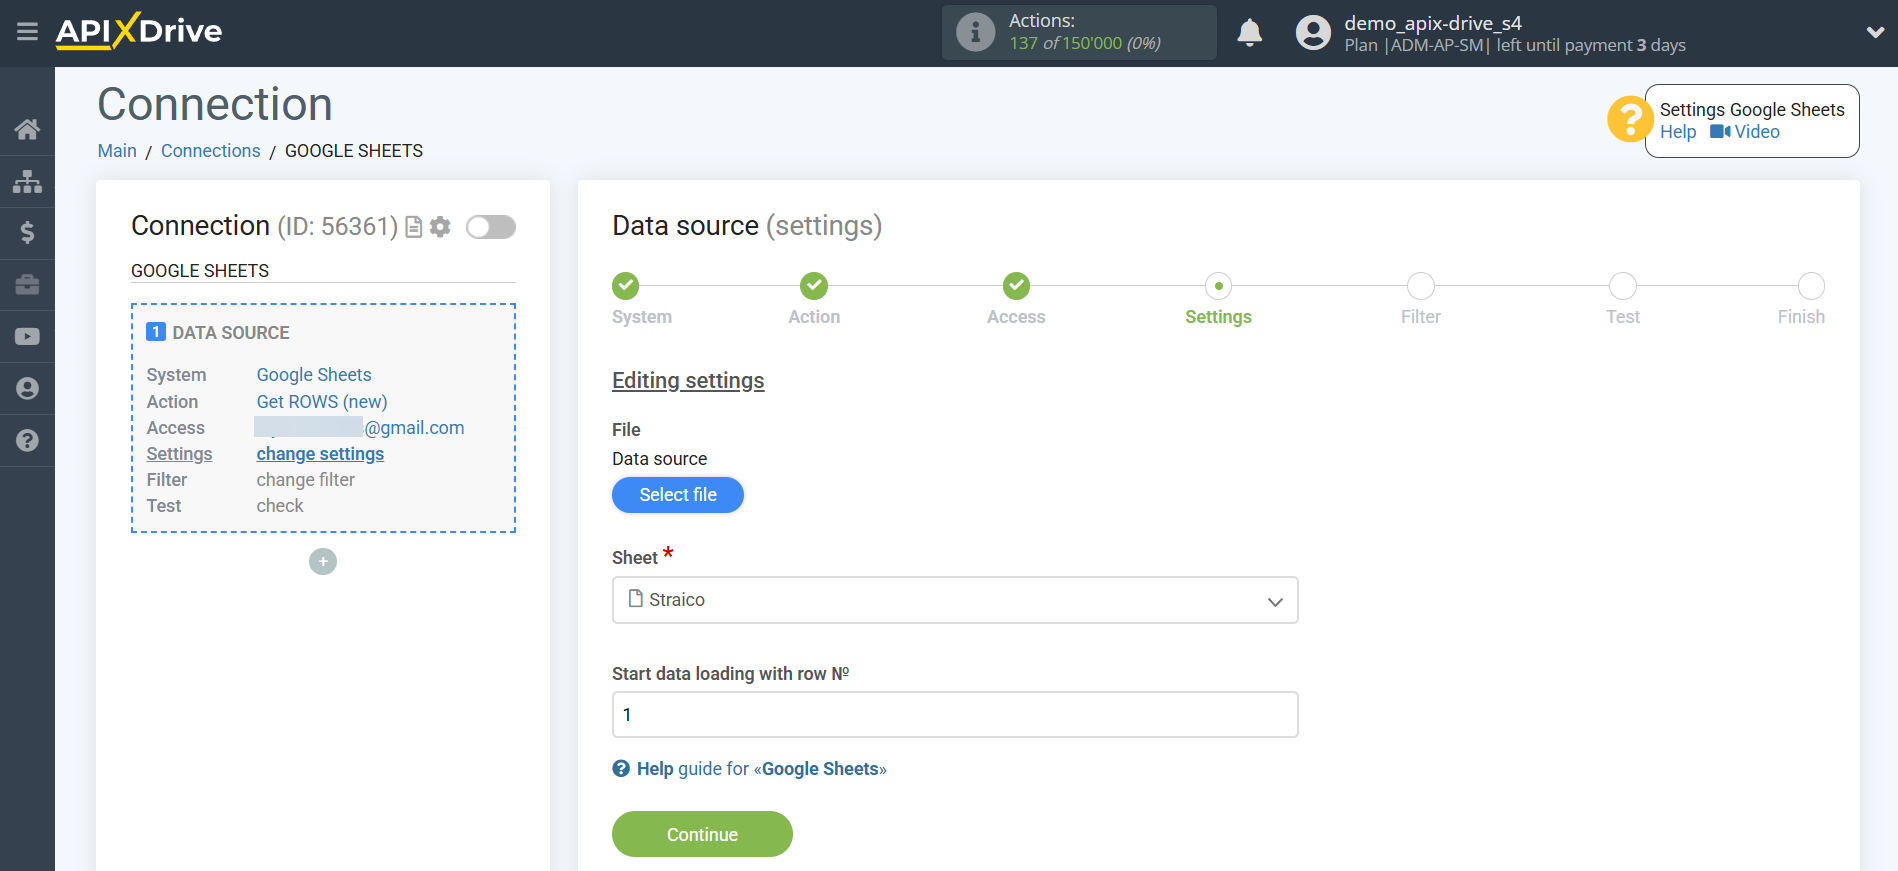Expand the user account menu chevron
Screen dimensions: 1898x871
tap(1875, 32)
